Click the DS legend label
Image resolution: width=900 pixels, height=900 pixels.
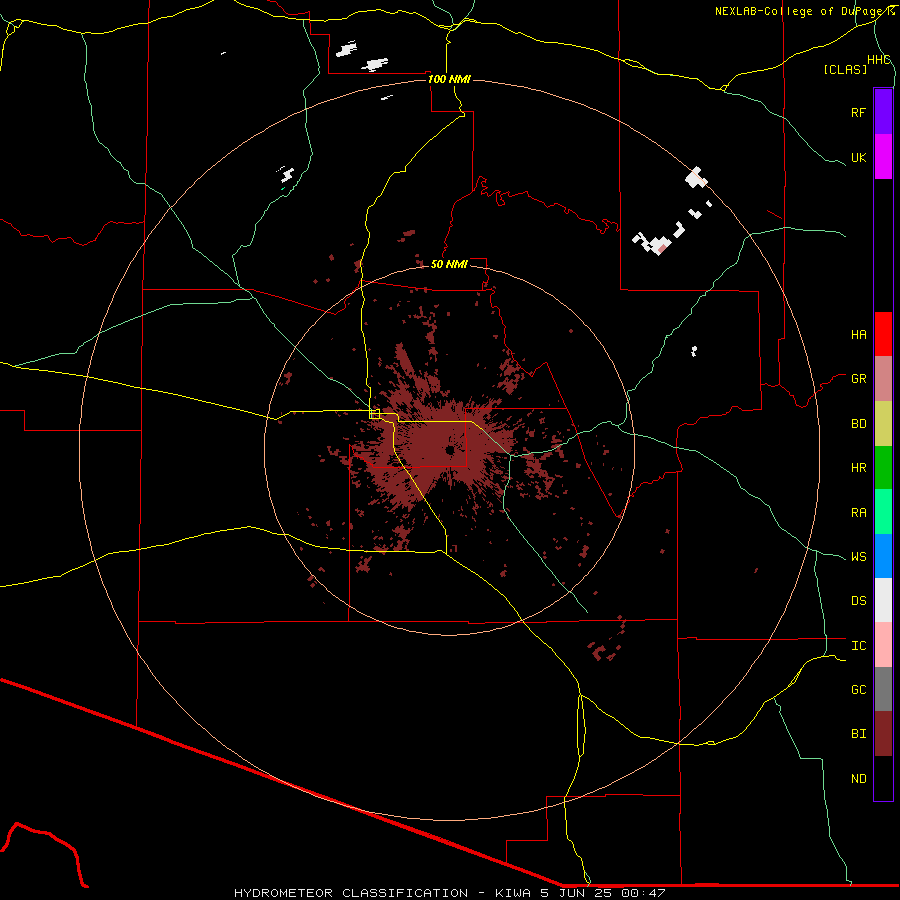coord(858,601)
